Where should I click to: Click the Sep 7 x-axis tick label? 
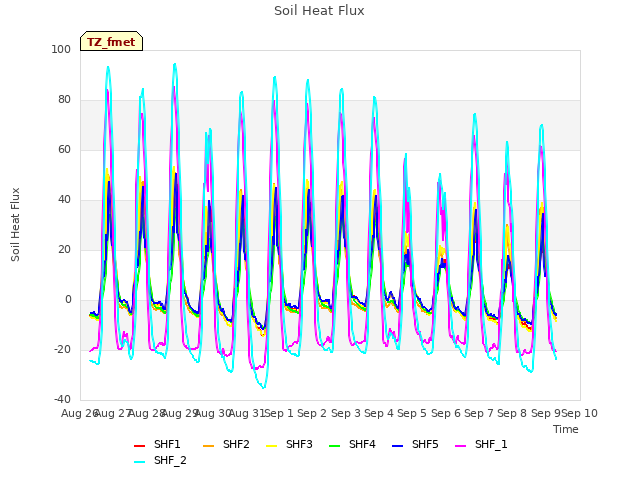pos(479,413)
